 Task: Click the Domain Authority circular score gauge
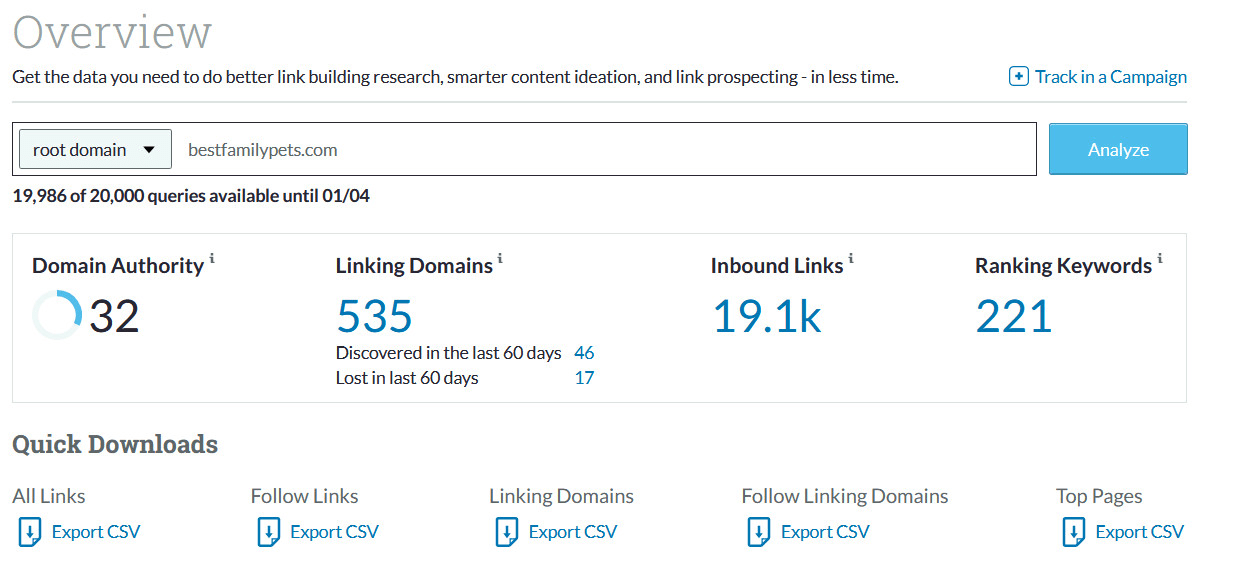click(56, 316)
